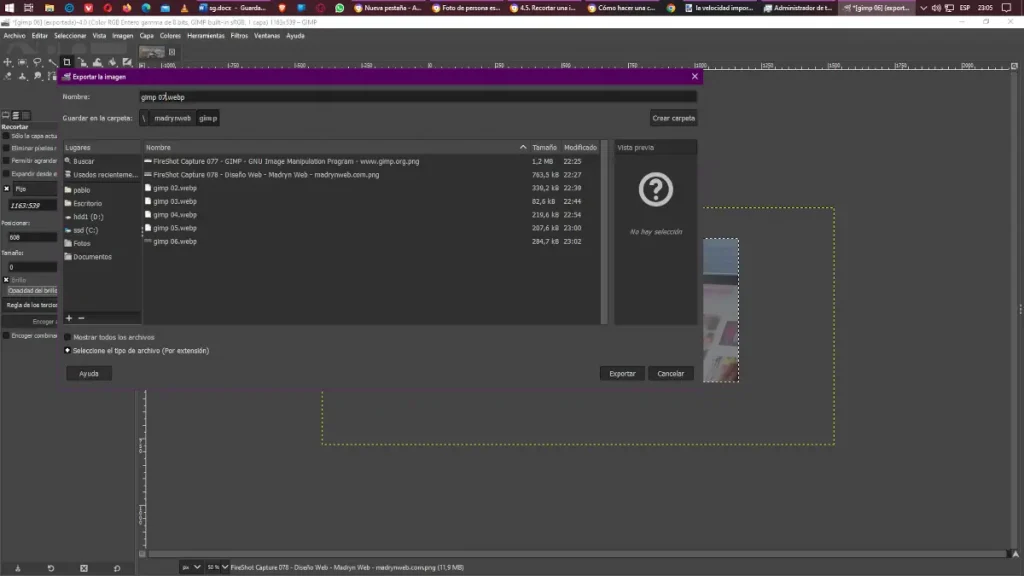Image resolution: width=1024 pixels, height=576 pixels.
Task: Click the Crear carpeta button
Action: pyautogui.click(x=673, y=118)
